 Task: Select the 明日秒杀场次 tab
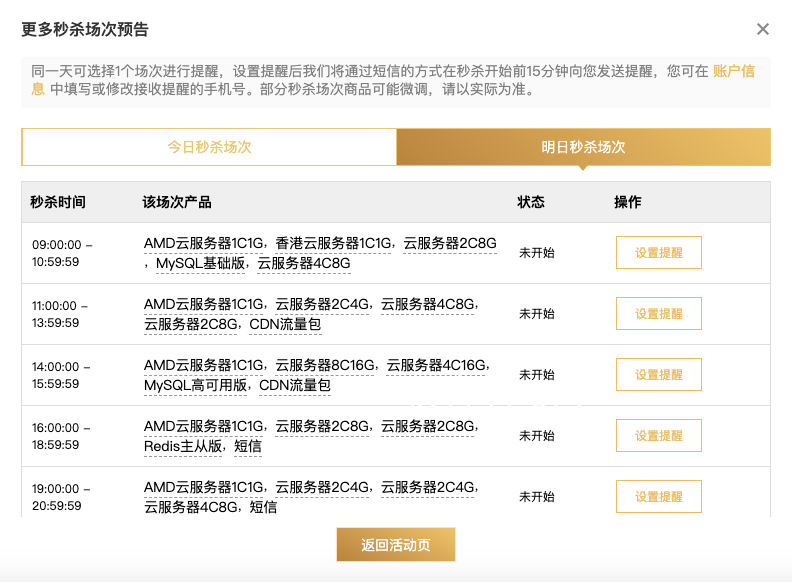tap(583, 147)
